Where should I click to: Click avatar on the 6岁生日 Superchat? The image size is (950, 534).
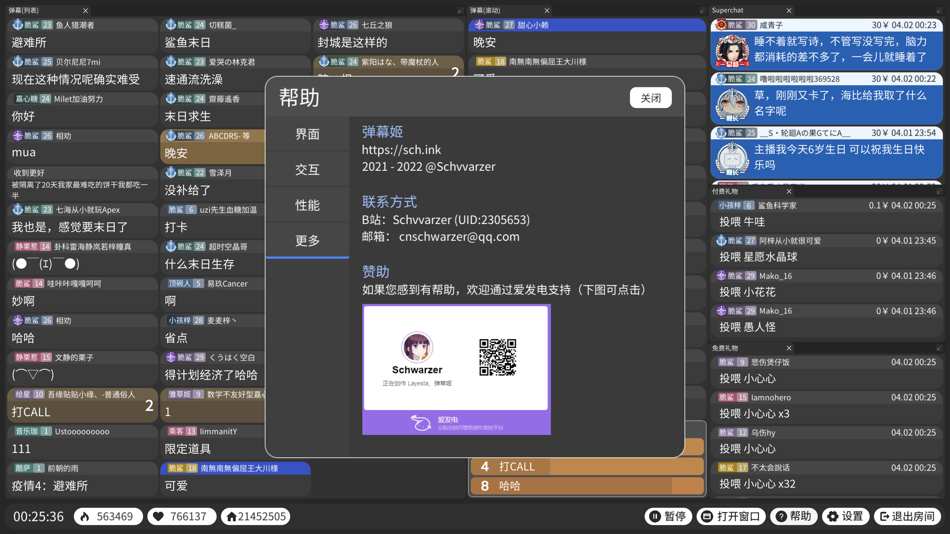[x=732, y=158]
